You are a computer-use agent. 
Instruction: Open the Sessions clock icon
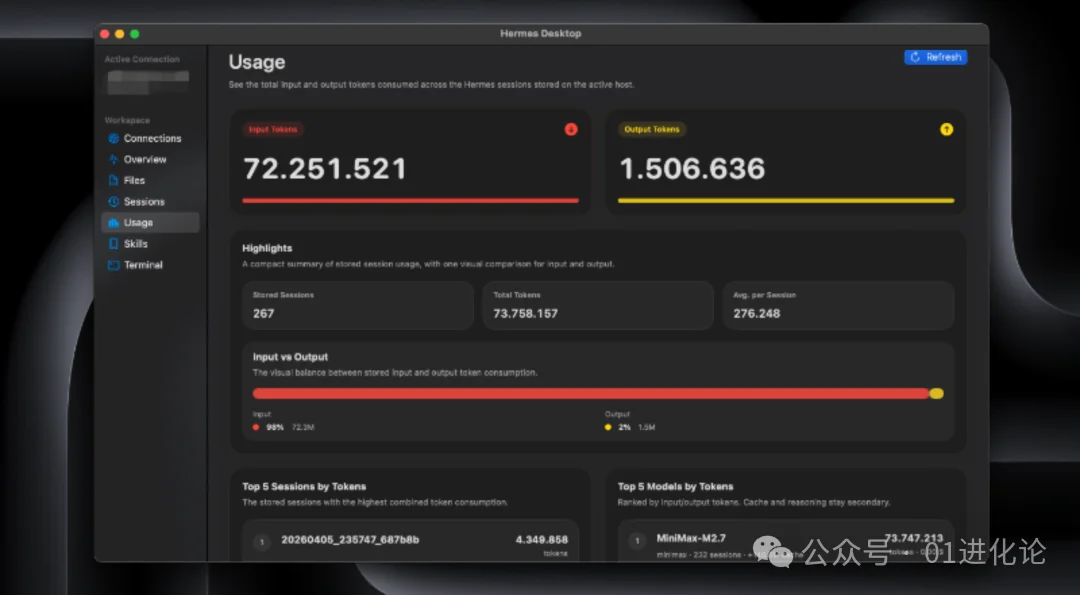pos(114,202)
